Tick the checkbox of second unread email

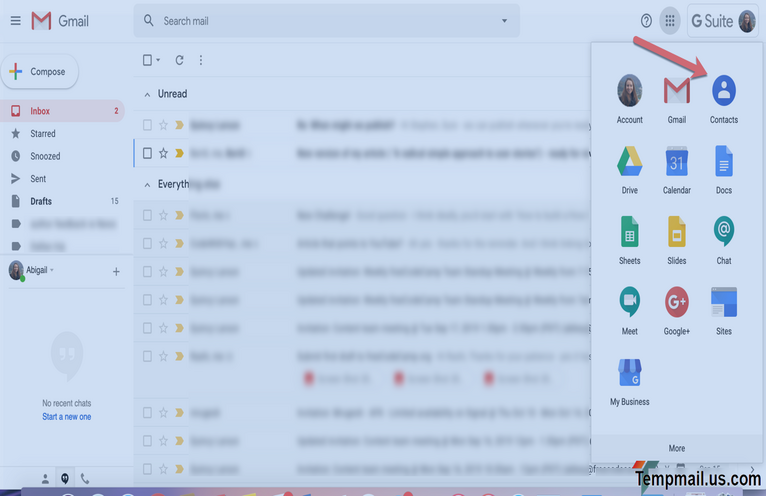(x=147, y=153)
